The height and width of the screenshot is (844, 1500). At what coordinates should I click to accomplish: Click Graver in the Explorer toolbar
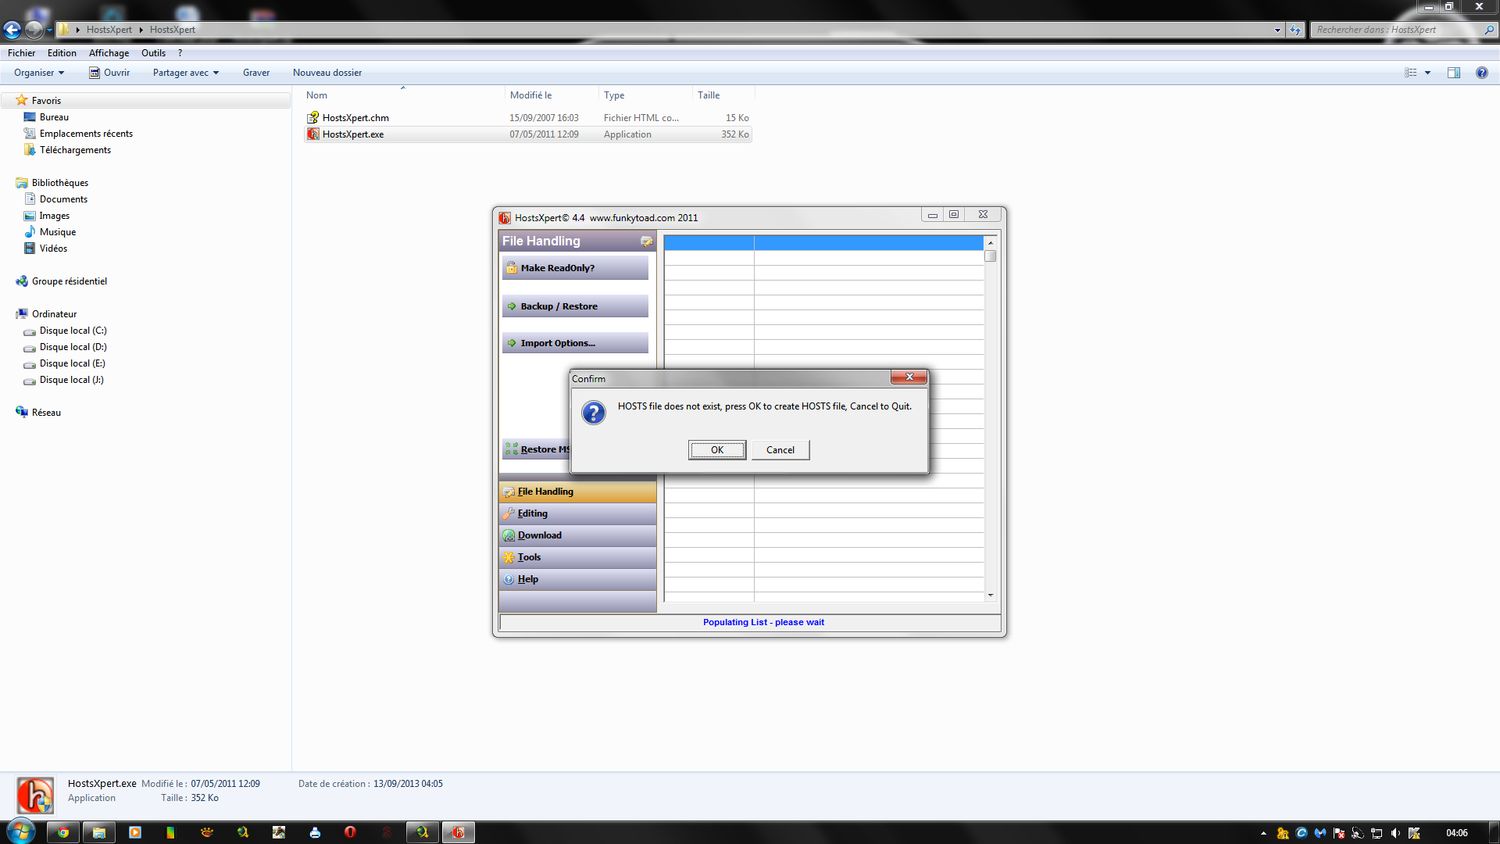click(x=256, y=73)
